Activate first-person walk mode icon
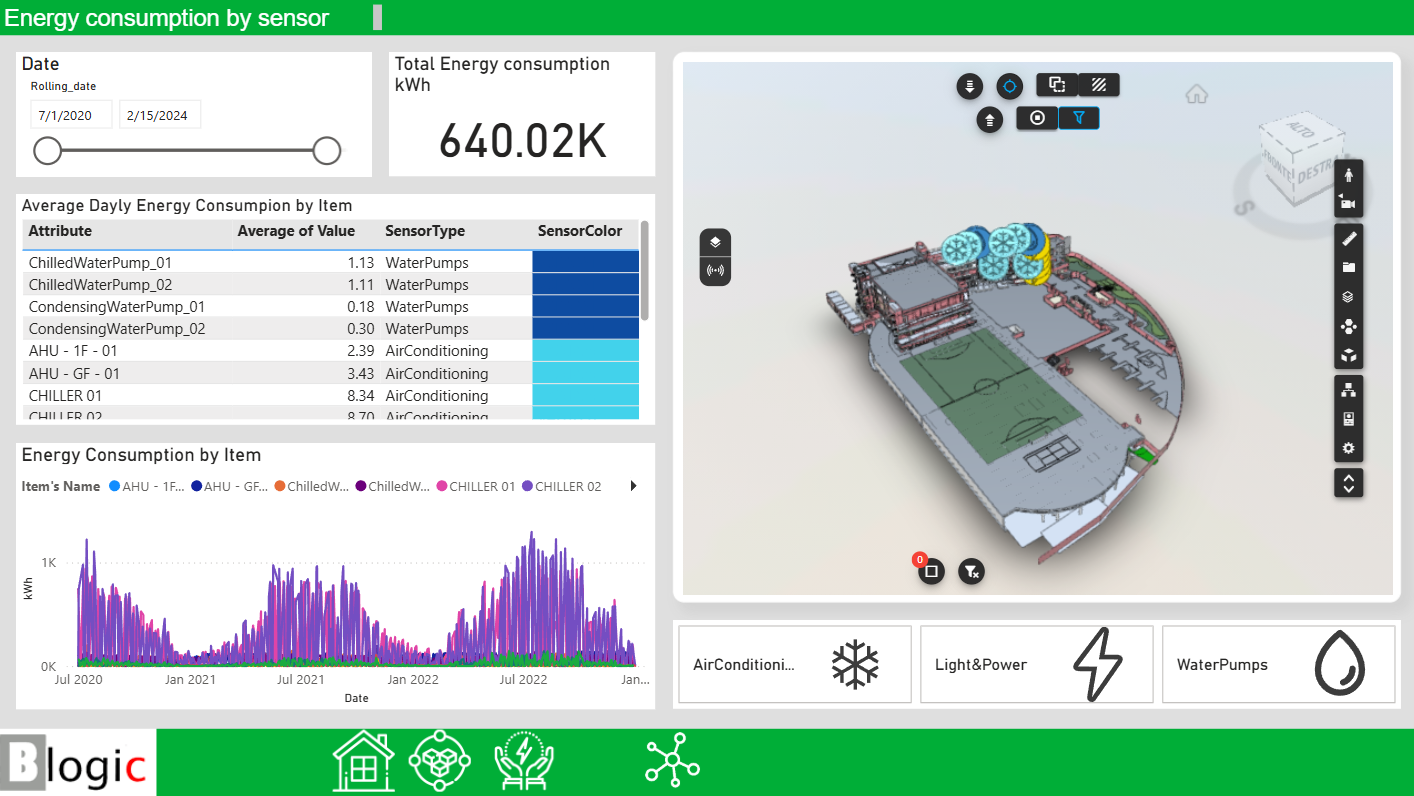Image resolution: width=1414 pixels, height=796 pixels. [x=1348, y=175]
